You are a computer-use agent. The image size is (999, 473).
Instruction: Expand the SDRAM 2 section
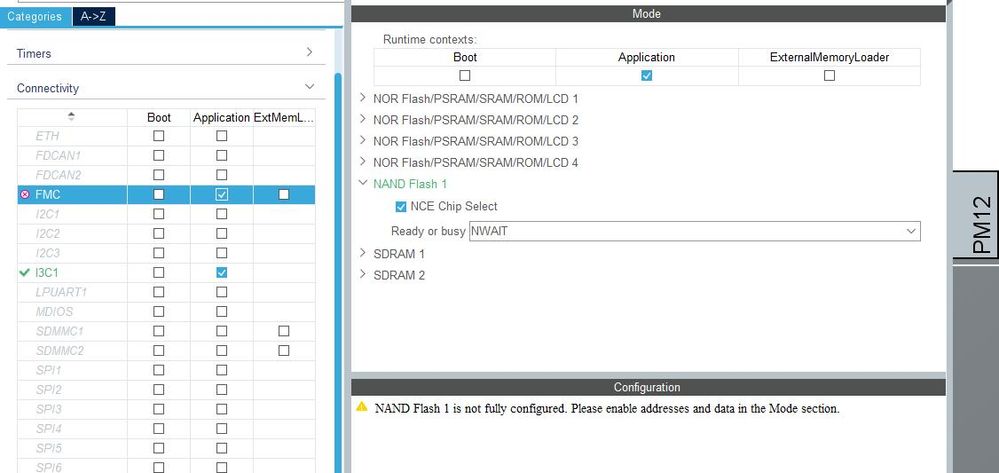click(x=363, y=275)
